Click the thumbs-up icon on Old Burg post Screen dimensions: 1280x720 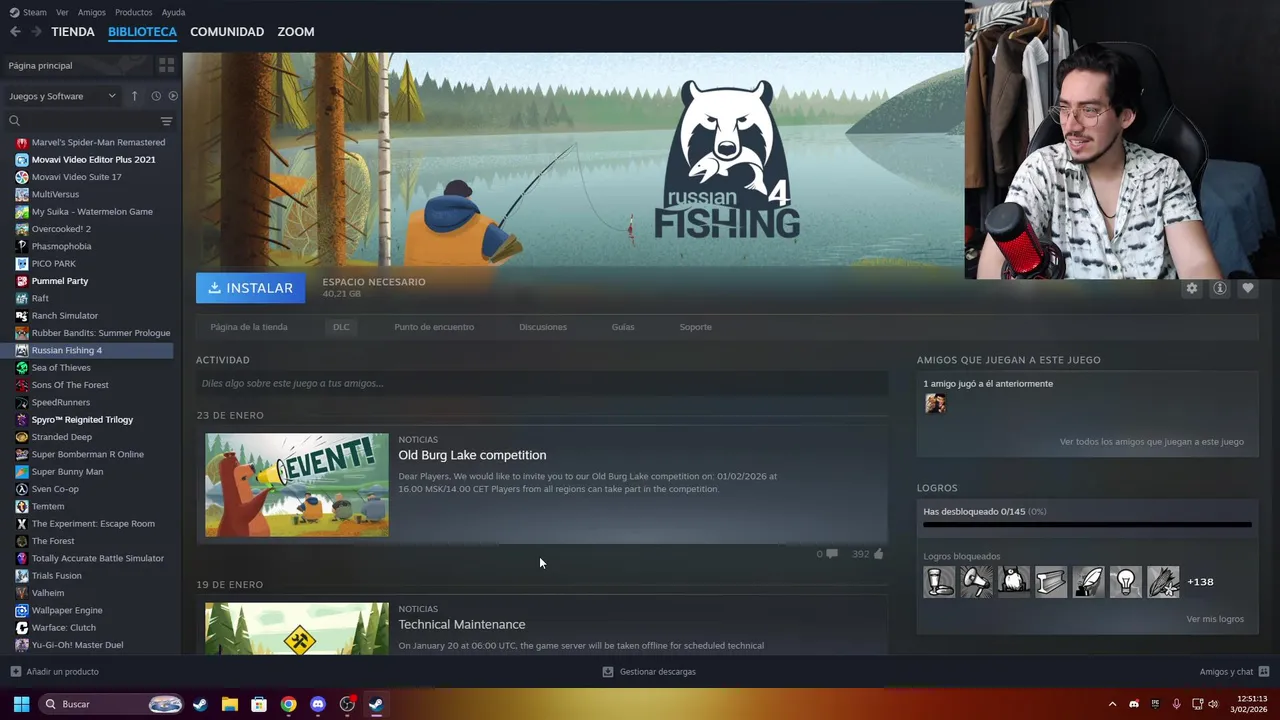(878, 553)
